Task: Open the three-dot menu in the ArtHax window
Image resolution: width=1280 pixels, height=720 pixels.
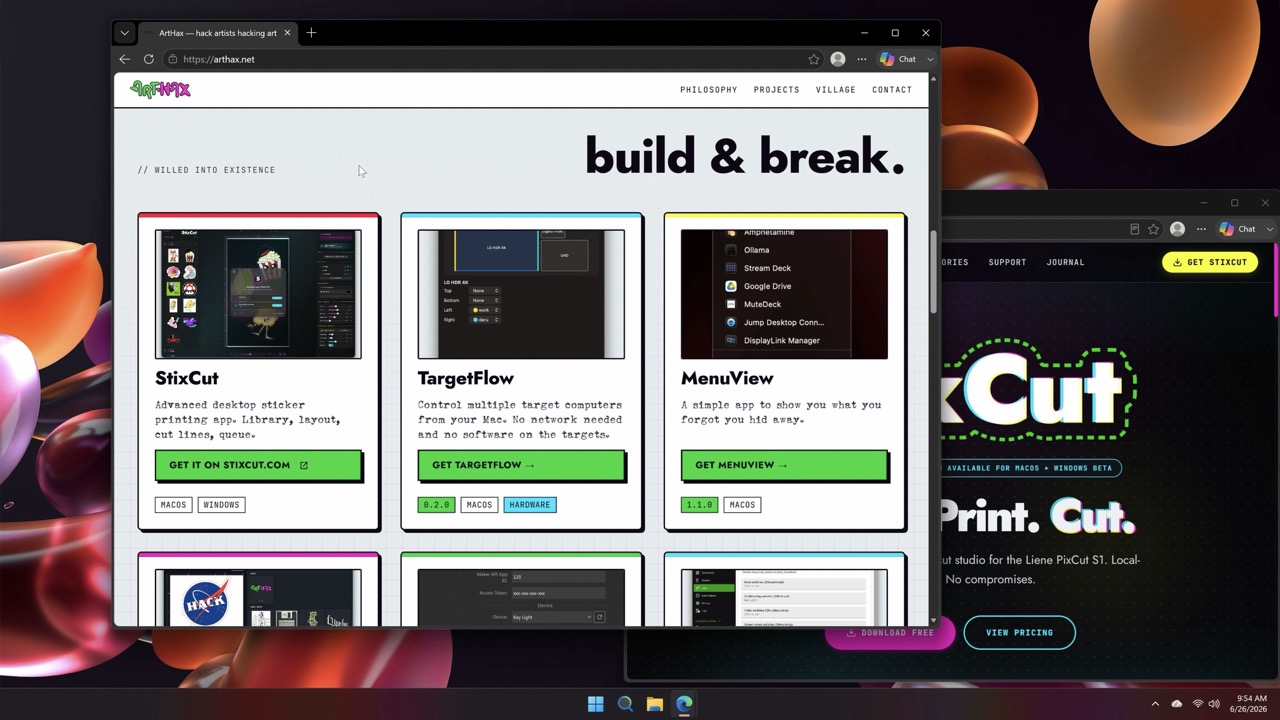Action: pyautogui.click(x=862, y=59)
